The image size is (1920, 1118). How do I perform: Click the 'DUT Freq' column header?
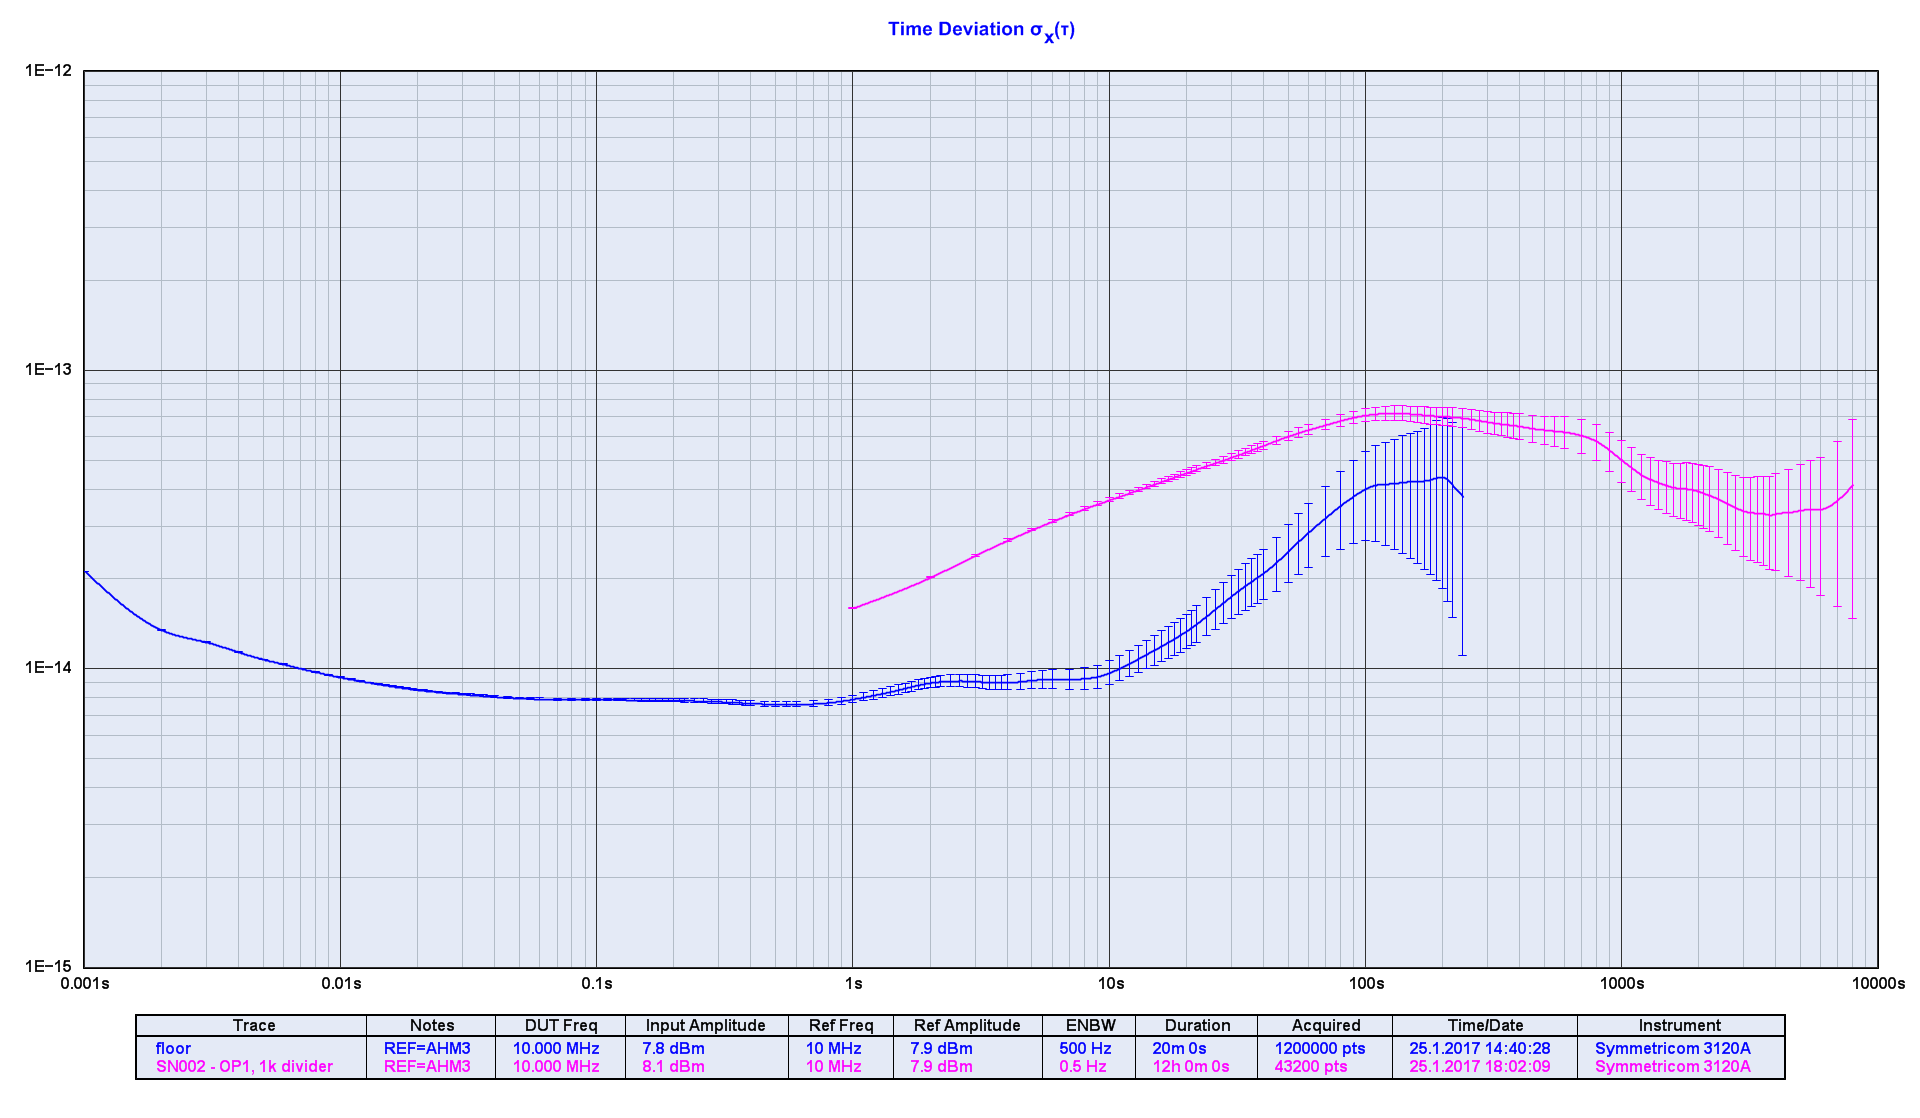click(x=561, y=1025)
